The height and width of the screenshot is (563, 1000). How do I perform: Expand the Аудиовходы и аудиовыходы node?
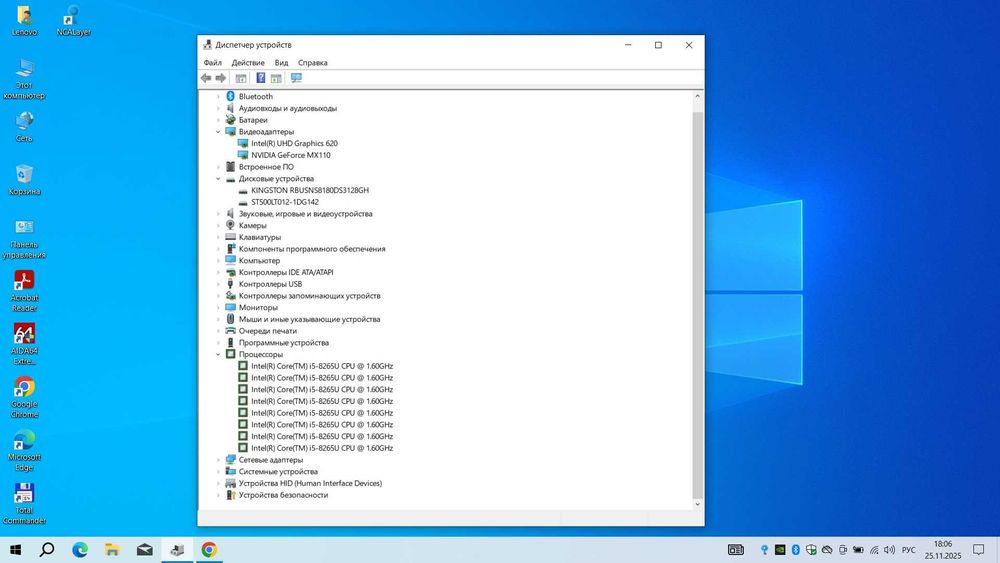[x=218, y=108]
